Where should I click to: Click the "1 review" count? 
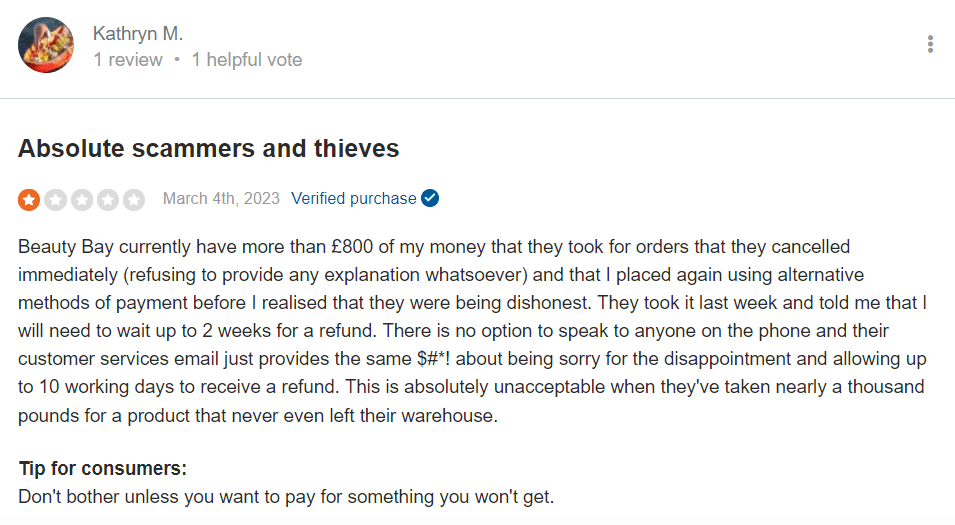(x=127, y=60)
